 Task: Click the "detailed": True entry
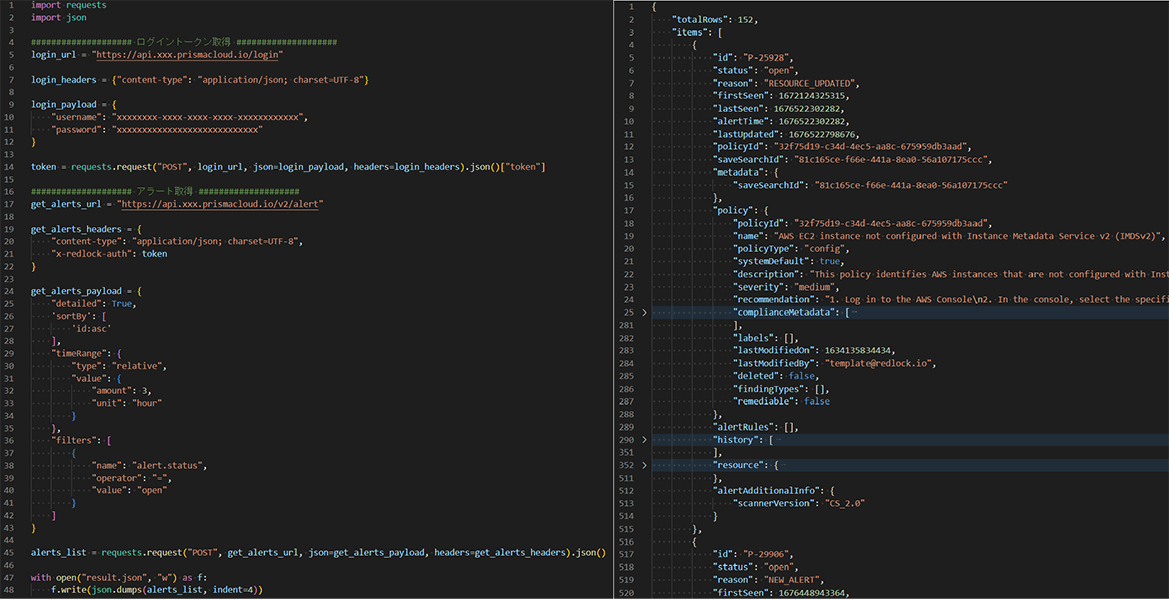(x=94, y=303)
